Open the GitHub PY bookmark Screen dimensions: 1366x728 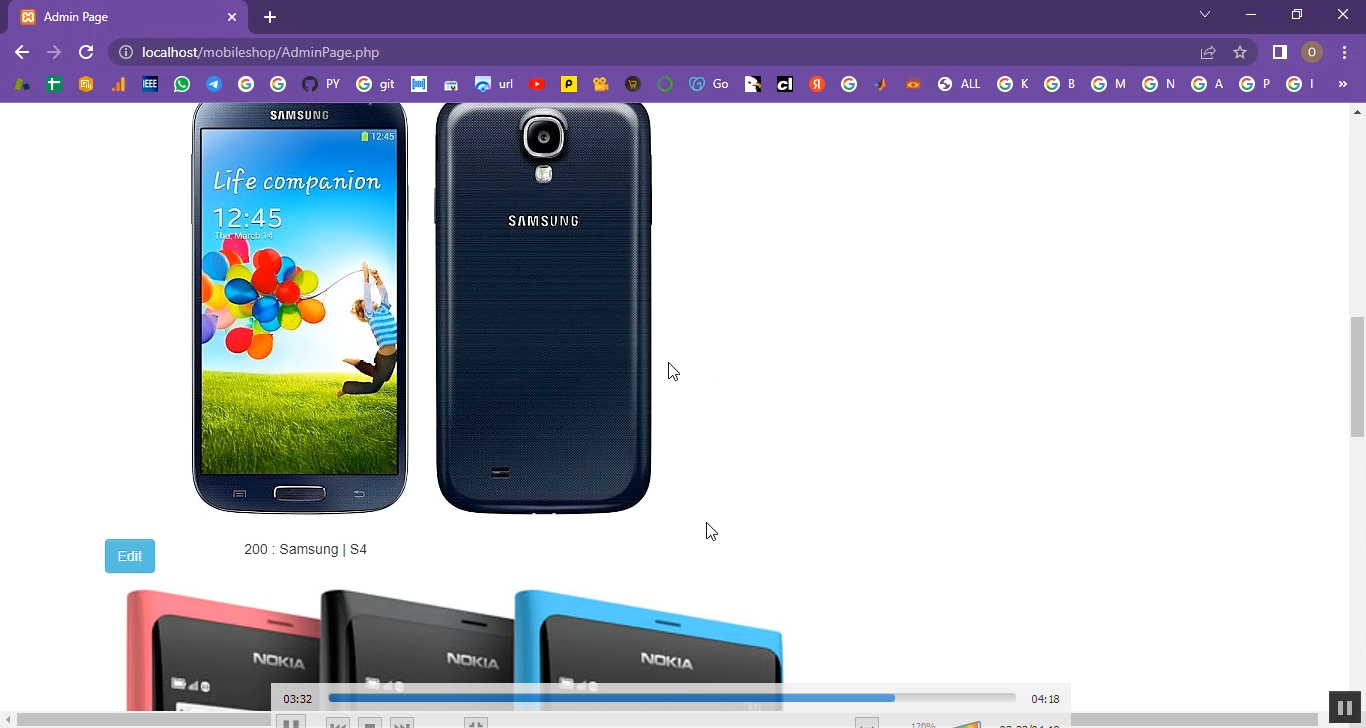tap(321, 84)
